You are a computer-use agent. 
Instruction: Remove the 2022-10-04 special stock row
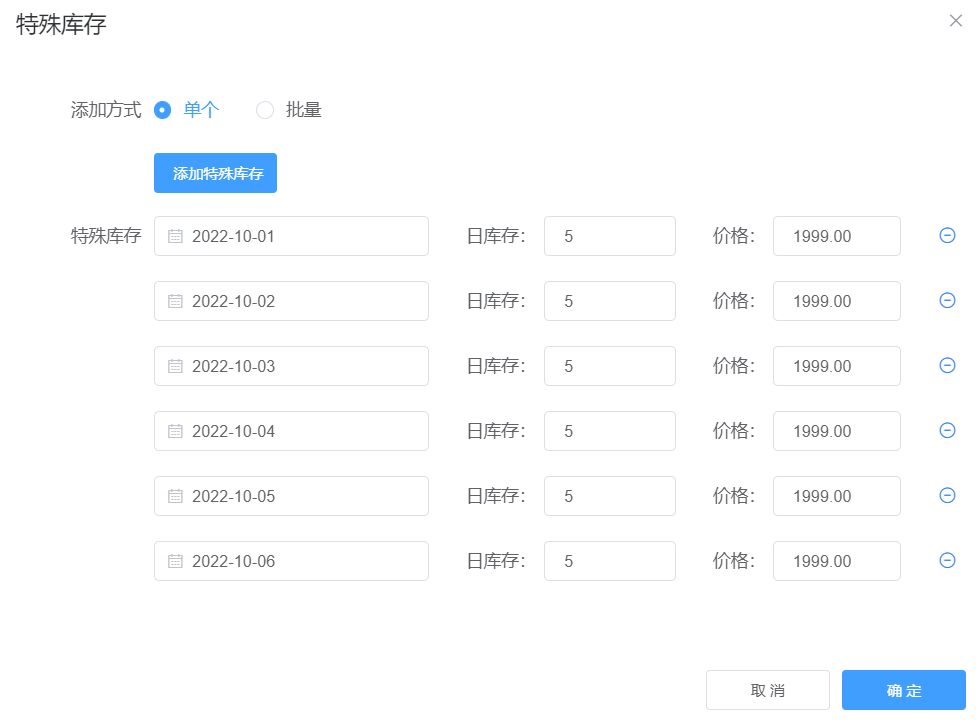pyautogui.click(x=947, y=431)
